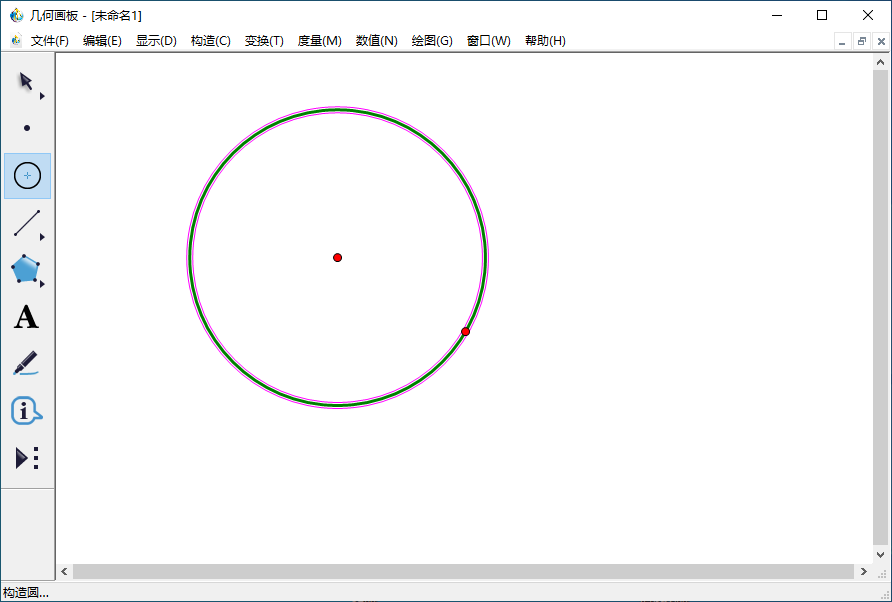Restore the document child window

[862, 42]
